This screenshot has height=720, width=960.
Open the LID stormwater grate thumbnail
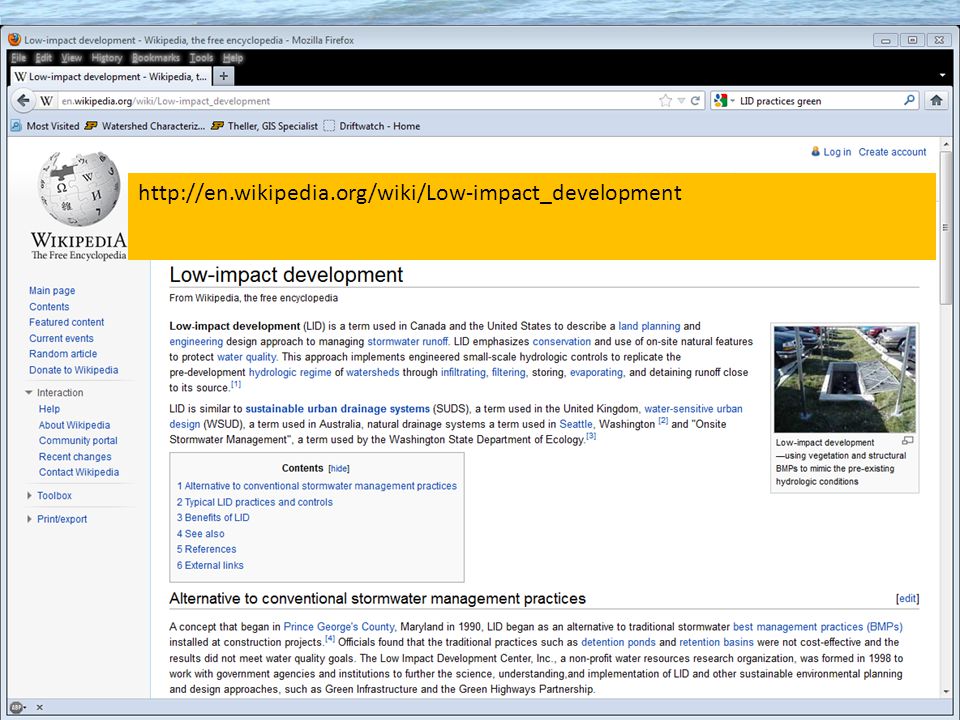[x=844, y=379]
